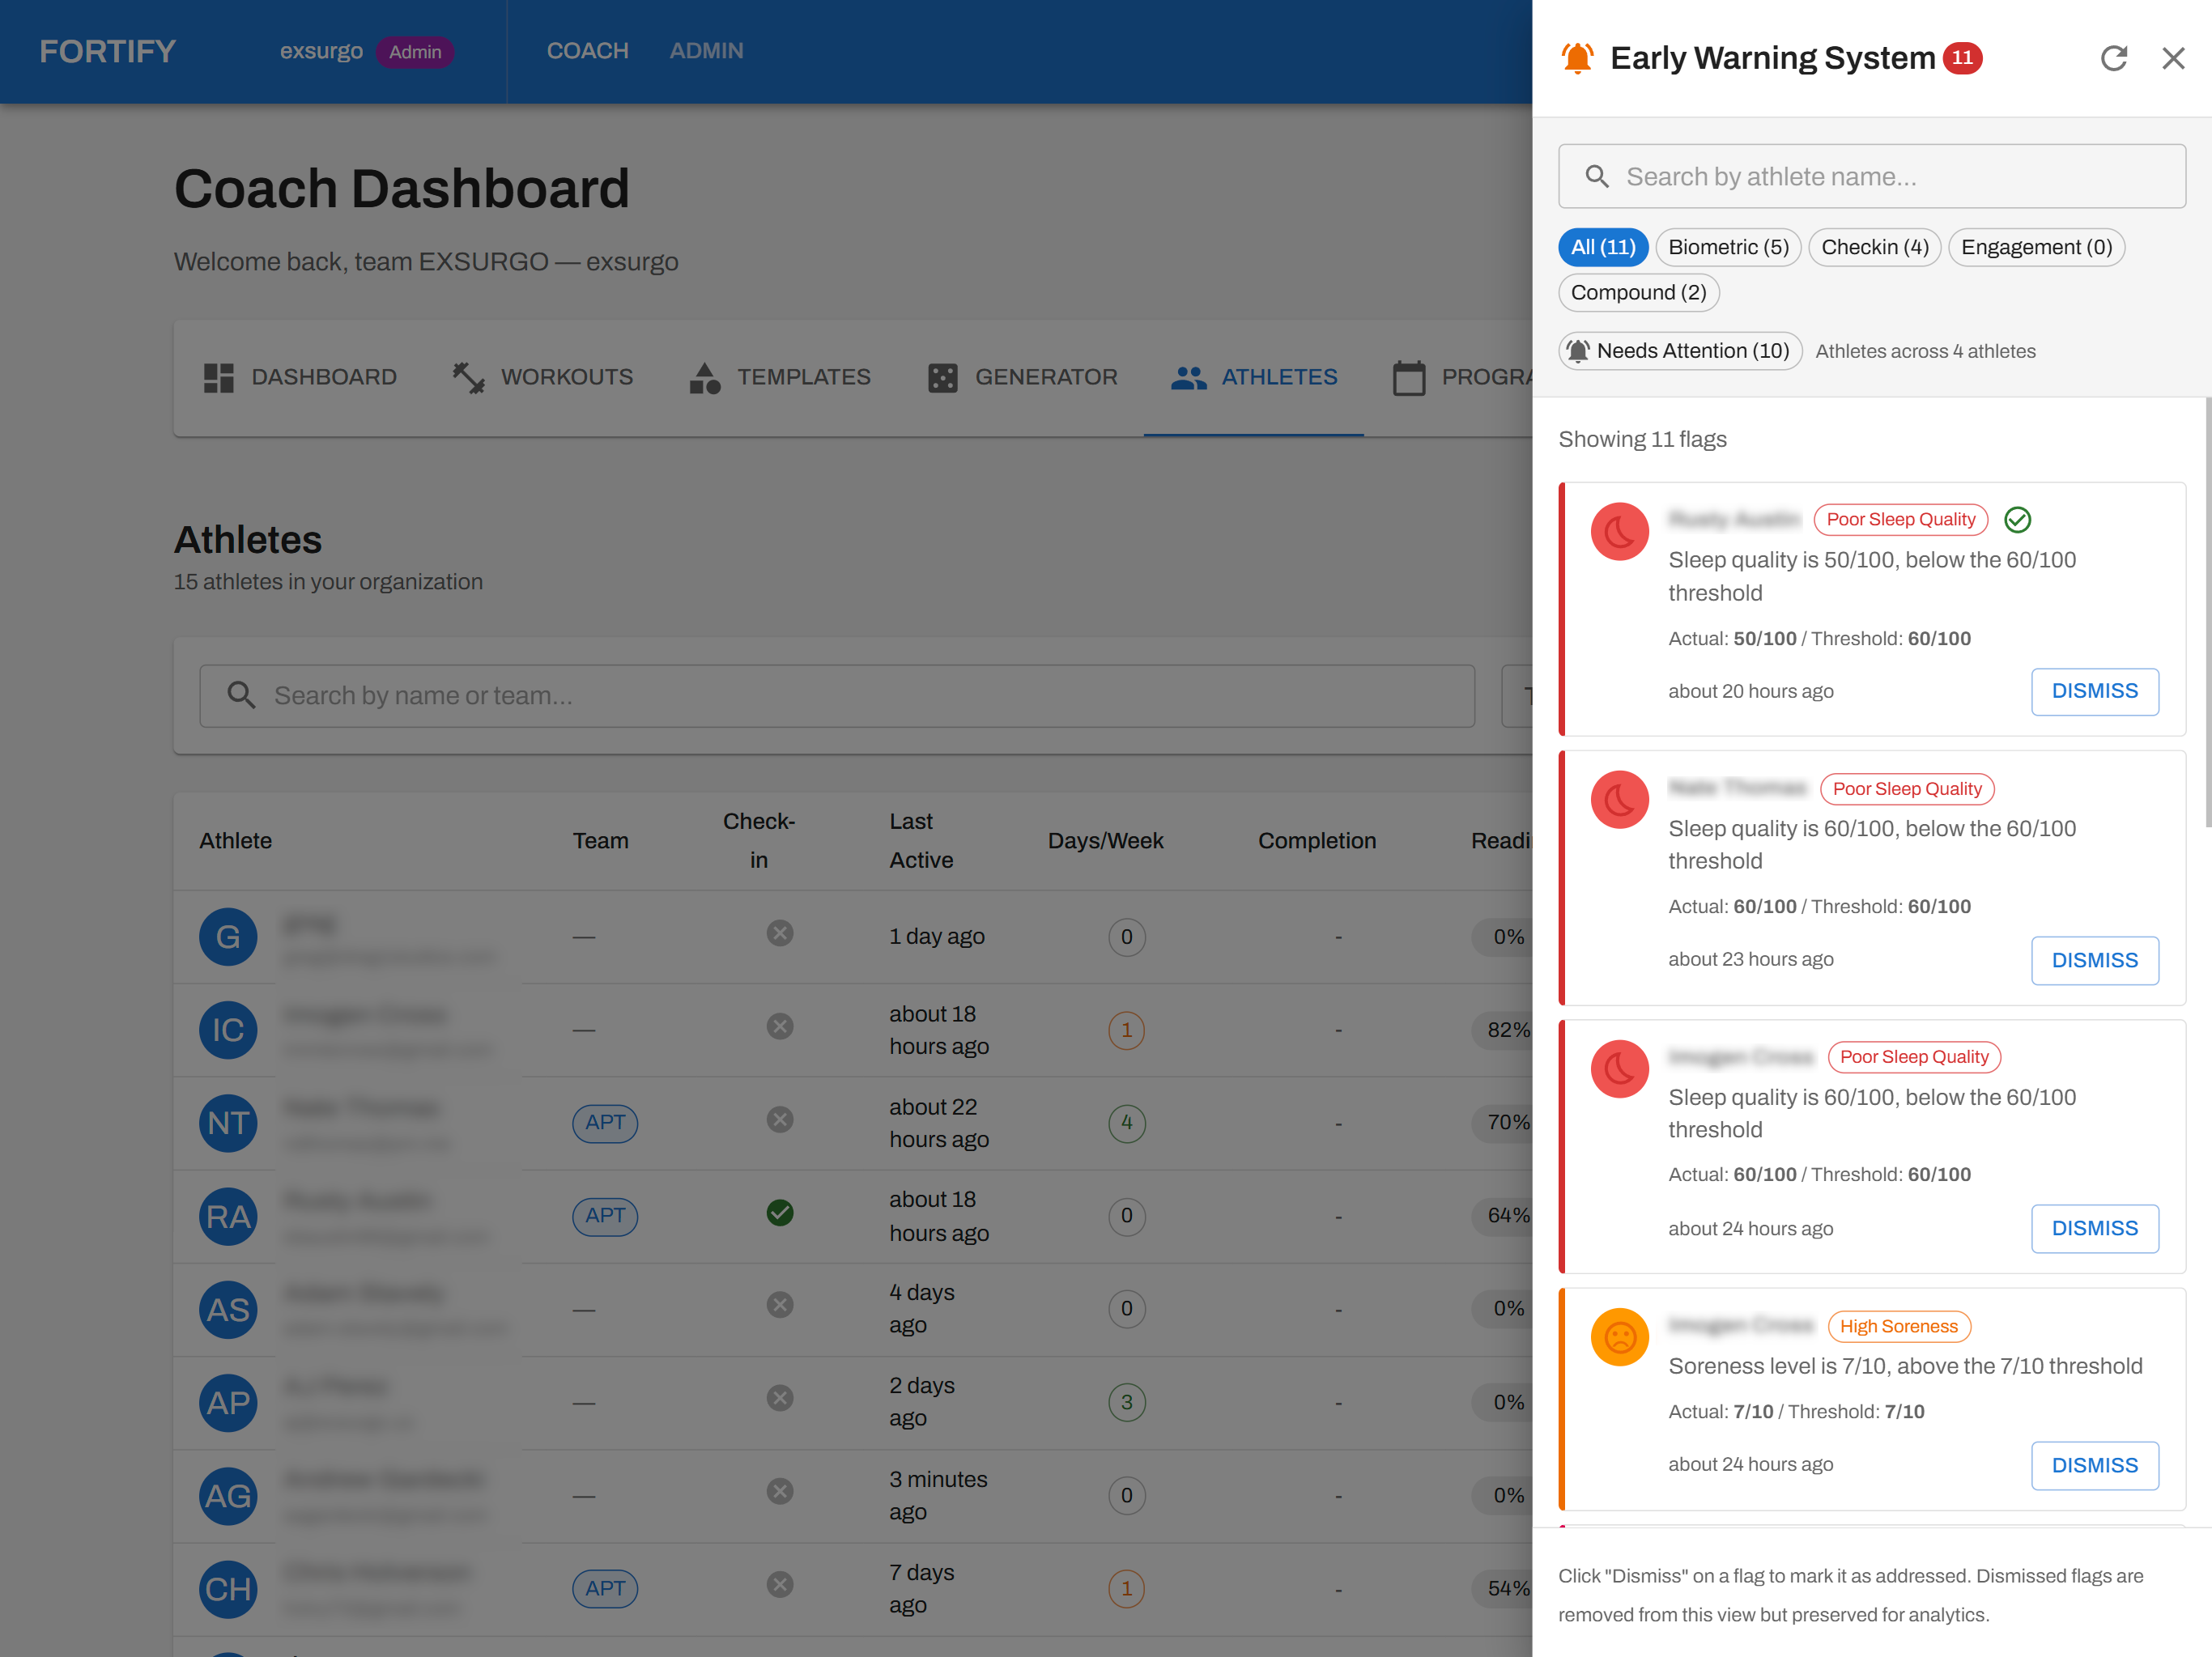This screenshot has width=2212, height=1657.
Task: Dismiss the High Soreness flag
Action: click(x=2095, y=1465)
